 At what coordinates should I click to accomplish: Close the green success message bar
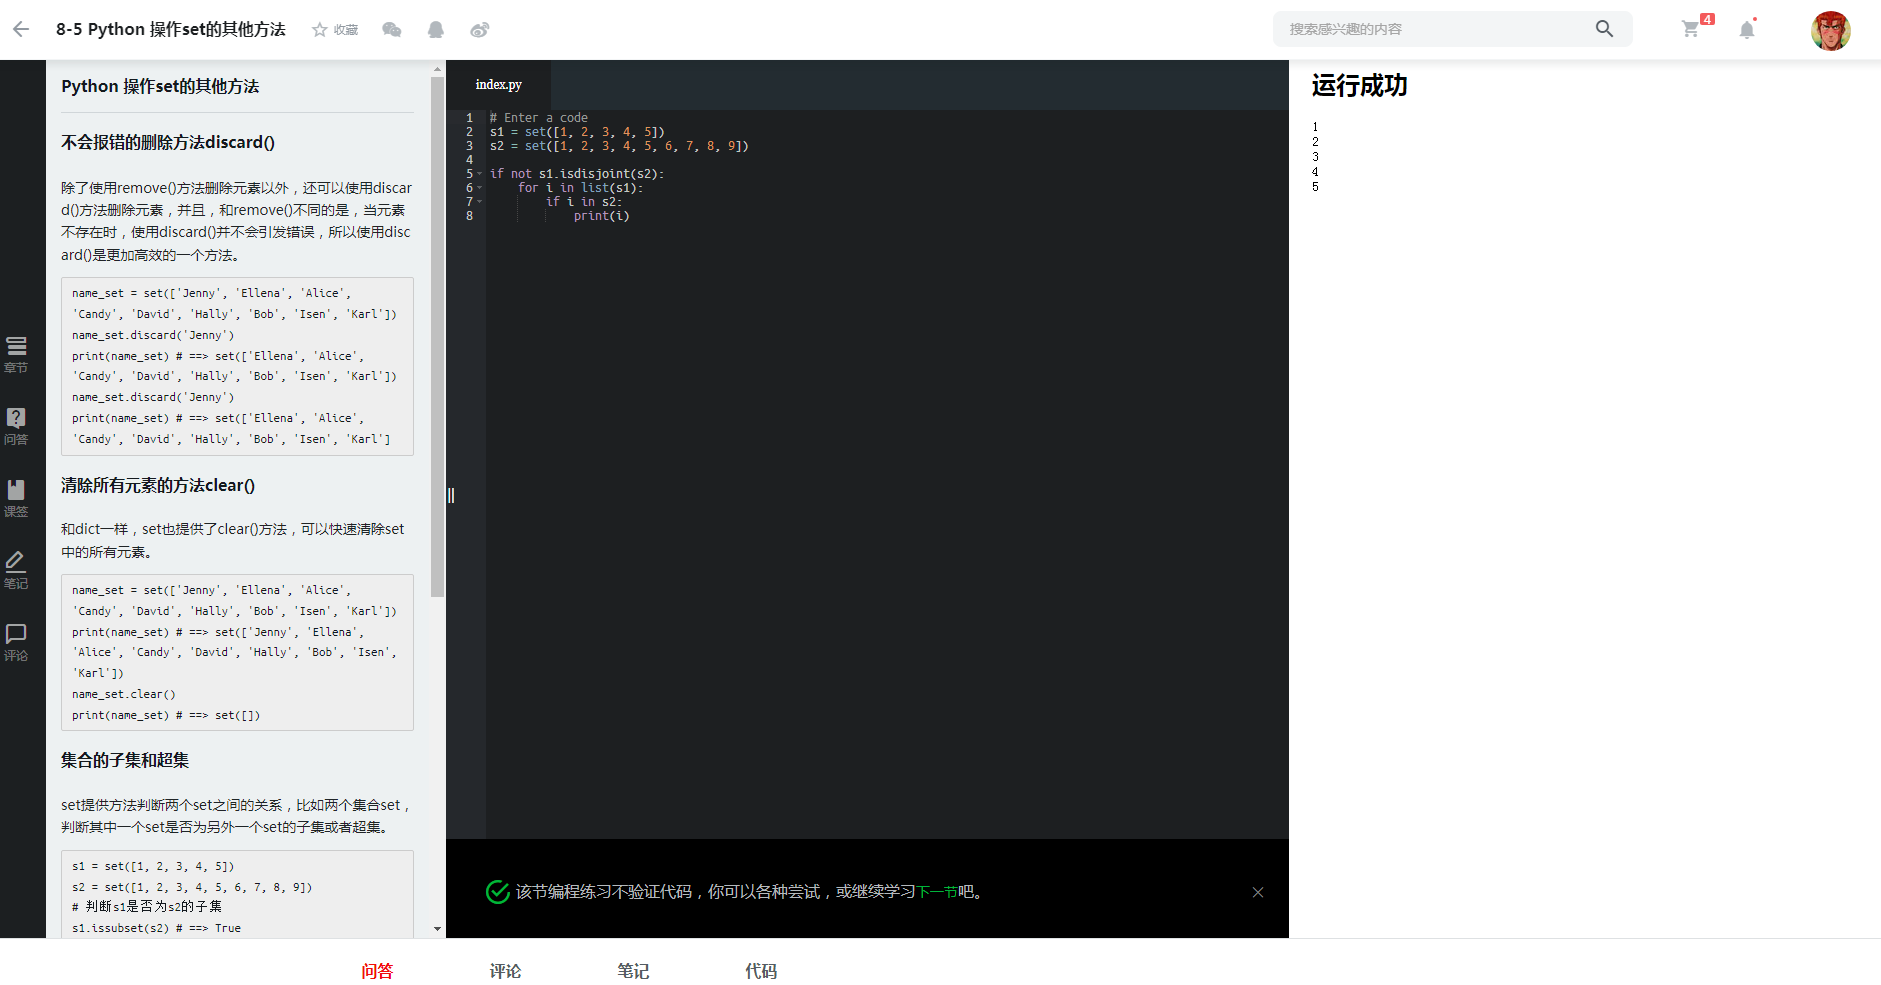pos(1258,892)
